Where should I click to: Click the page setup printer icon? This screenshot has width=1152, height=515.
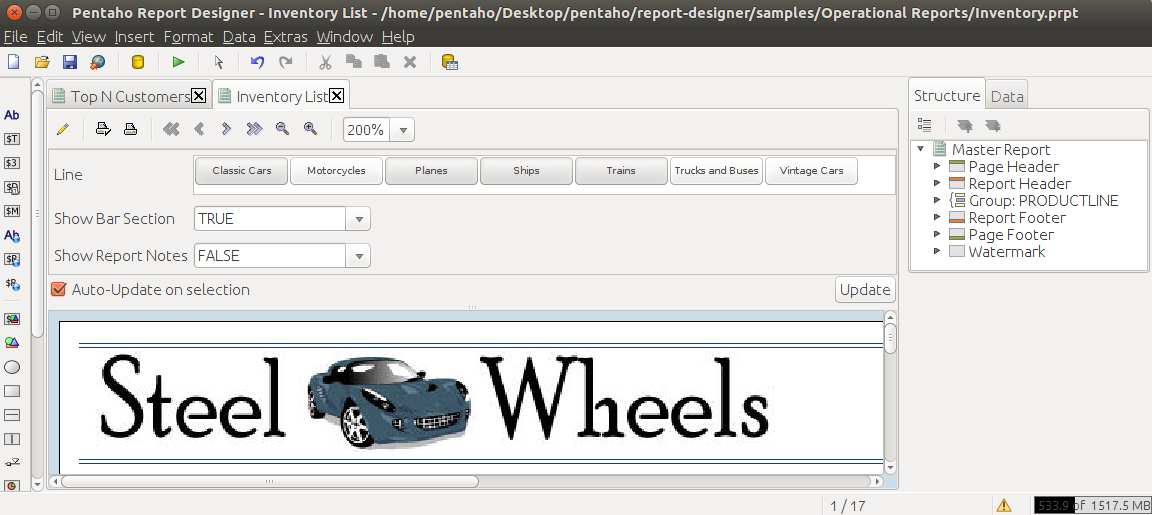pos(103,129)
